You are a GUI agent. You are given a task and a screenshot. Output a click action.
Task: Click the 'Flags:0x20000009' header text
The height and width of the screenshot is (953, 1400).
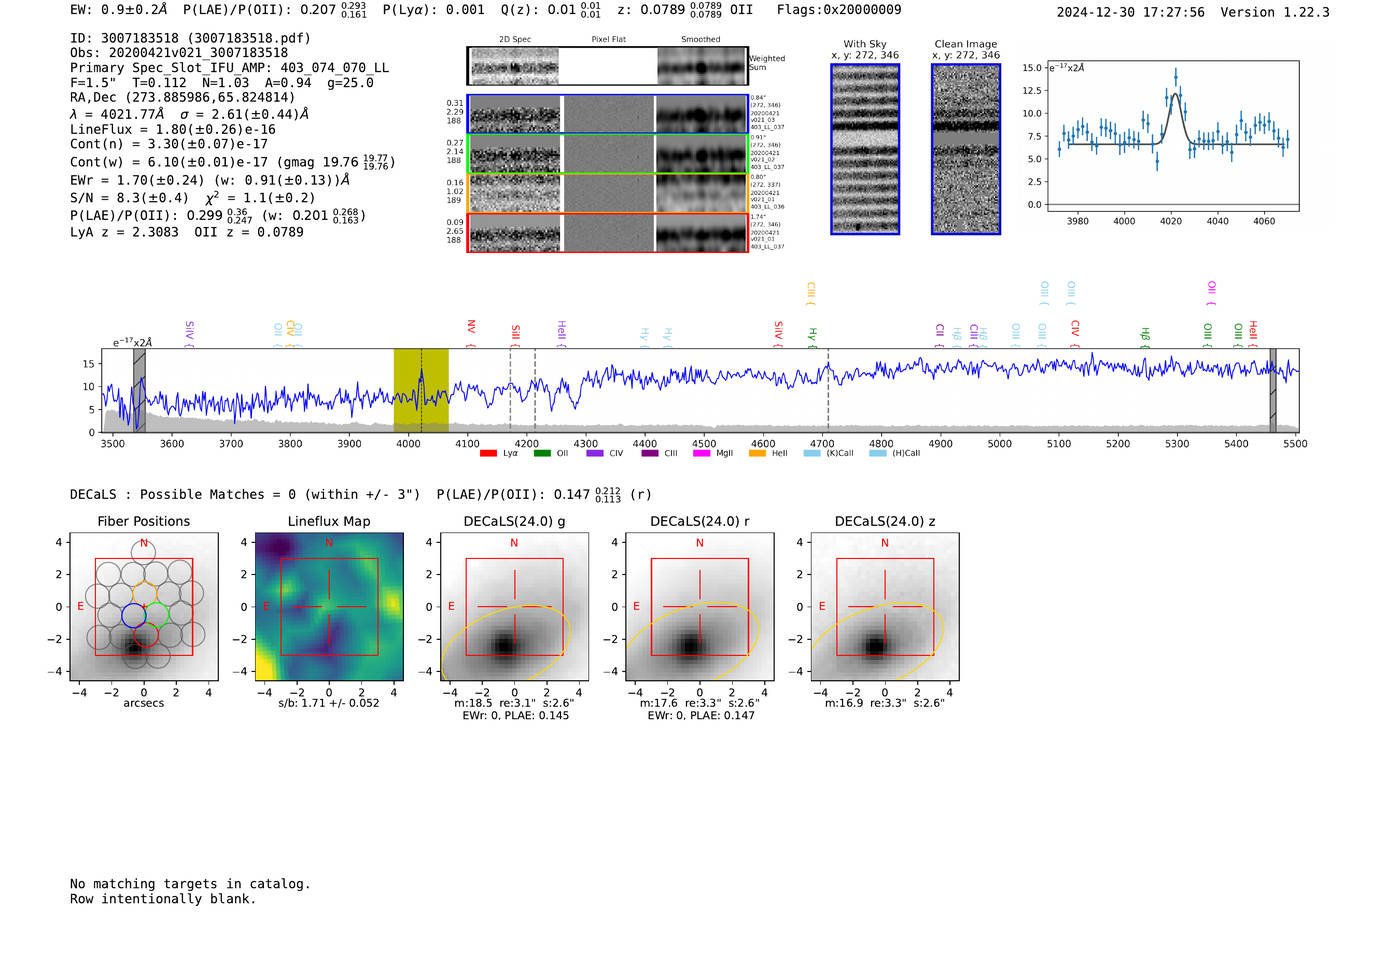[839, 10]
